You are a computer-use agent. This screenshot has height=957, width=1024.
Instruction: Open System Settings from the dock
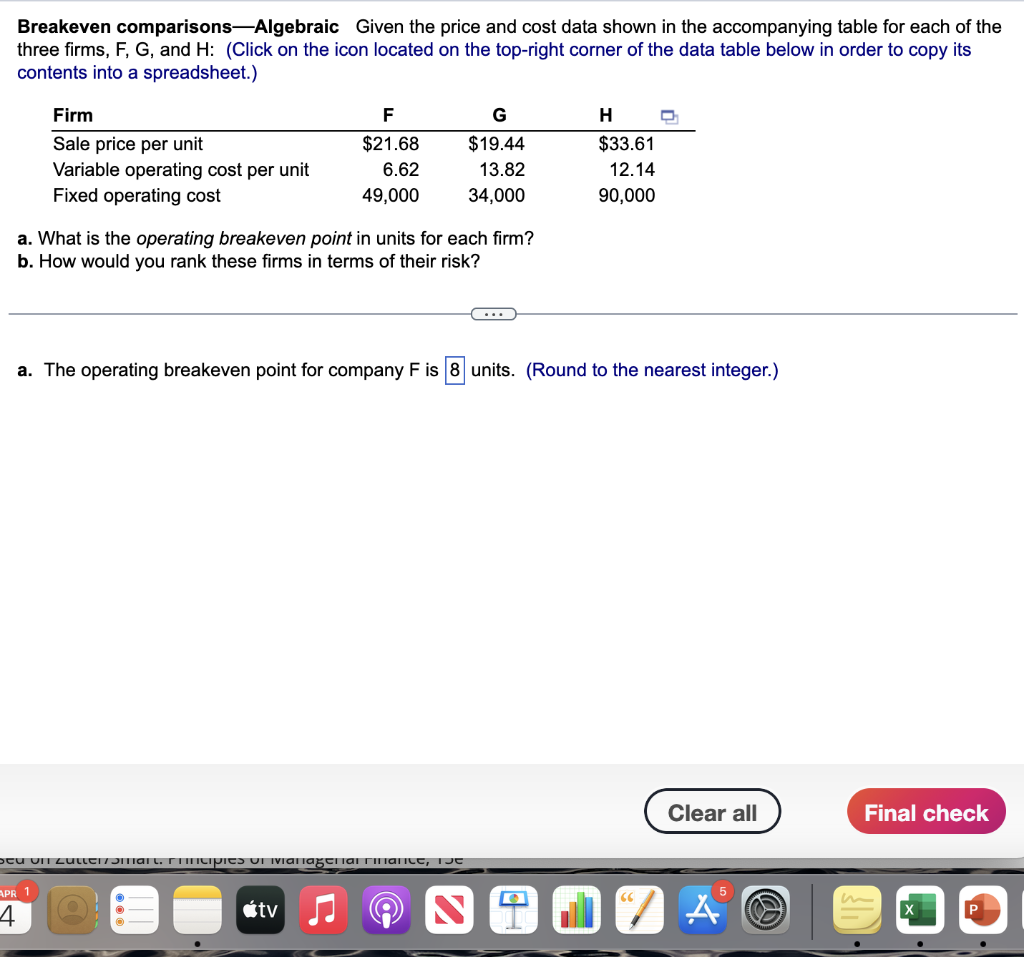pyautogui.click(x=765, y=910)
